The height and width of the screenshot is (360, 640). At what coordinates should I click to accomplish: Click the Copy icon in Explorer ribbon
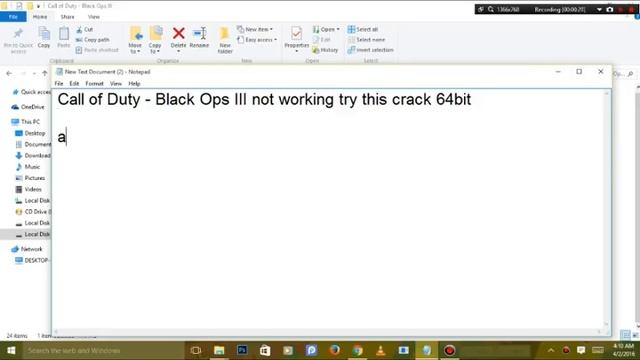pyautogui.click(x=44, y=38)
